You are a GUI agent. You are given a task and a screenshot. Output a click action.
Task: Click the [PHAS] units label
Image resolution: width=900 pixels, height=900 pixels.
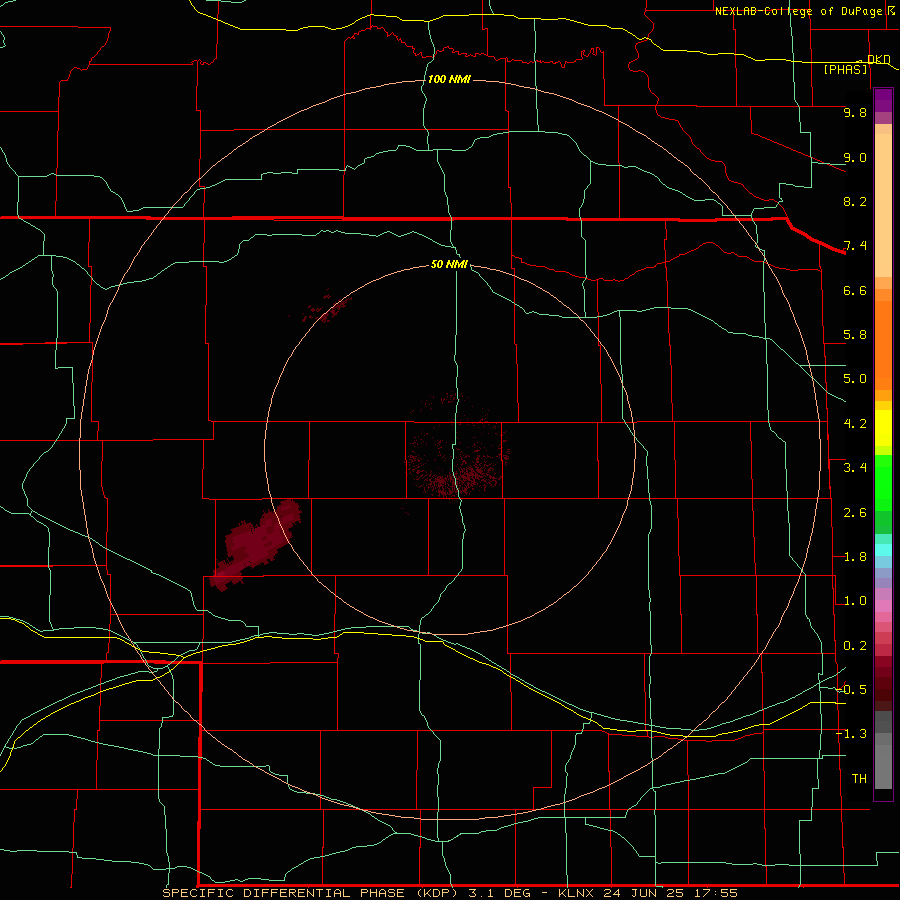(x=845, y=70)
